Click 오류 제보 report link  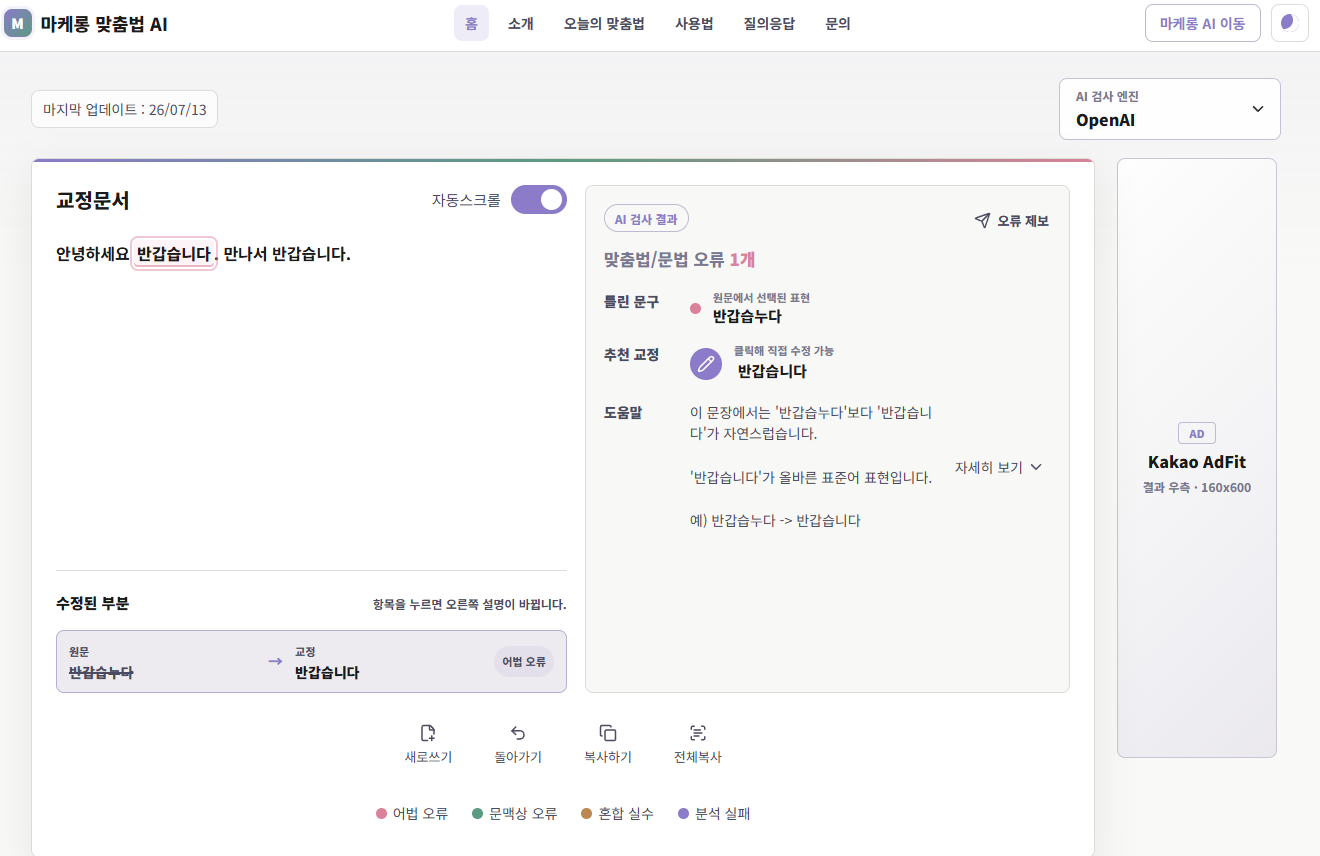pyautogui.click(x=1012, y=221)
